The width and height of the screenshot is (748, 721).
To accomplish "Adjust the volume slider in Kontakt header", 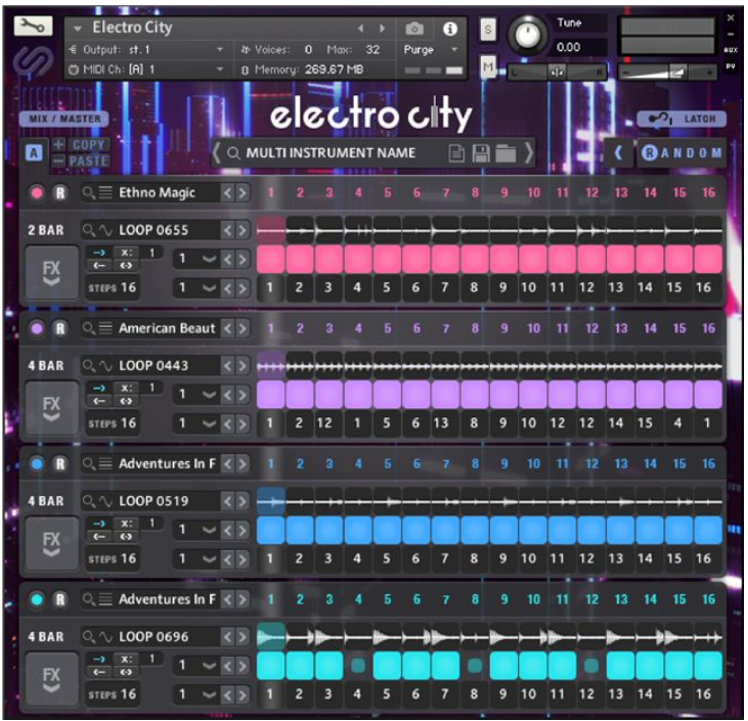I will pos(667,73).
